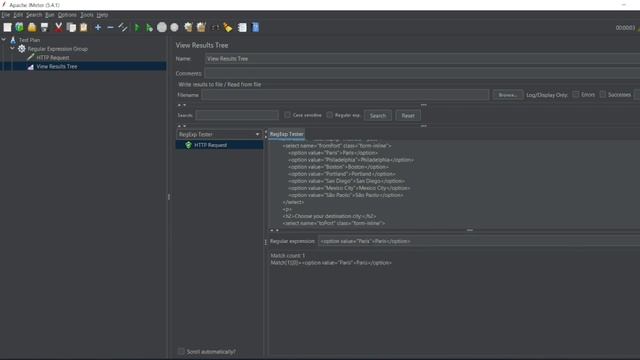Click the green shield on HTTP Request result
Screen dimensions: 640x360
pos(189,145)
